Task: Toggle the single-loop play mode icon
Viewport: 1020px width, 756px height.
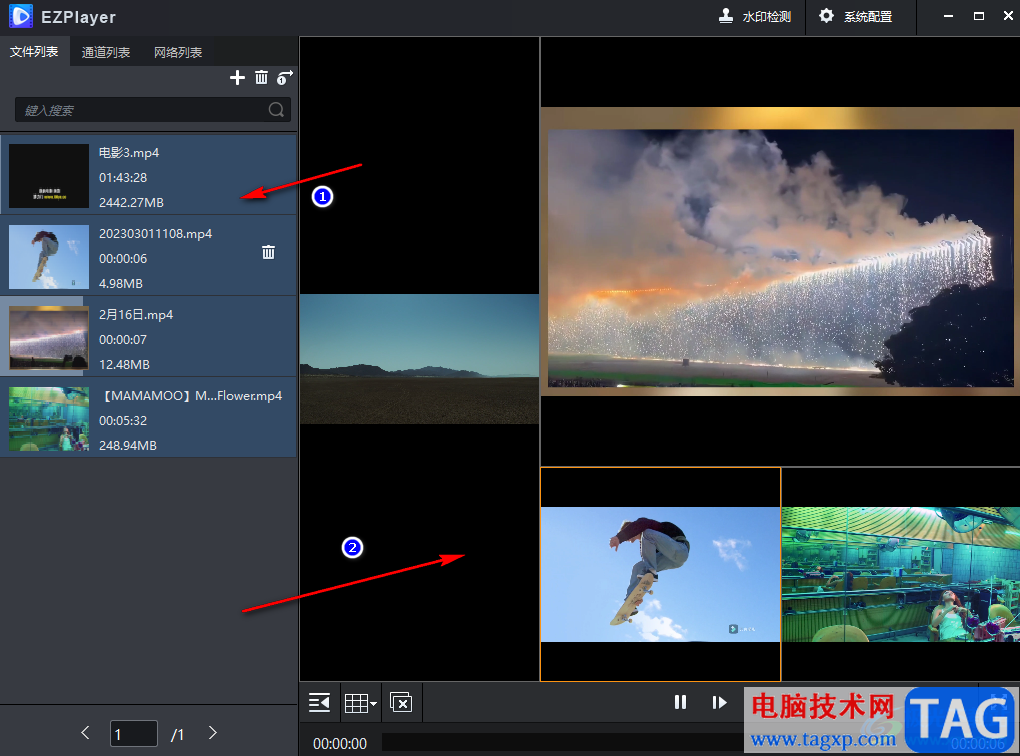Action: coord(286,78)
